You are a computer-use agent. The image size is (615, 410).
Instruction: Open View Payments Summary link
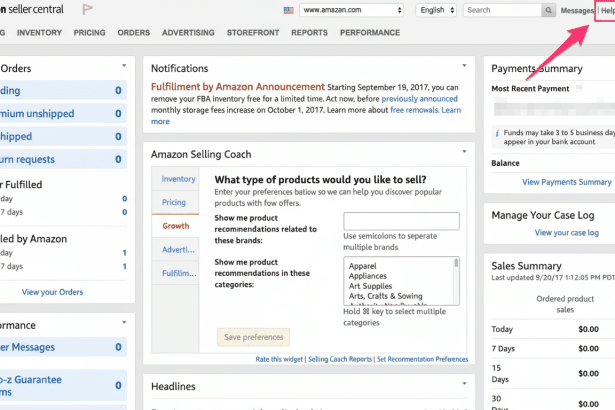(x=566, y=182)
